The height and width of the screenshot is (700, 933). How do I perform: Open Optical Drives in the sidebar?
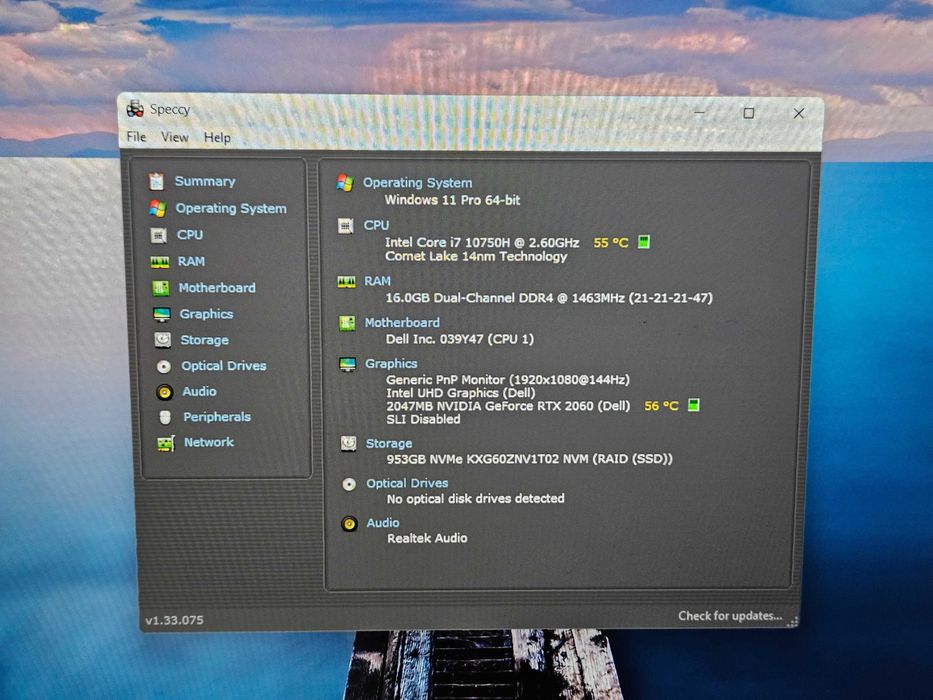click(x=224, y=365)
